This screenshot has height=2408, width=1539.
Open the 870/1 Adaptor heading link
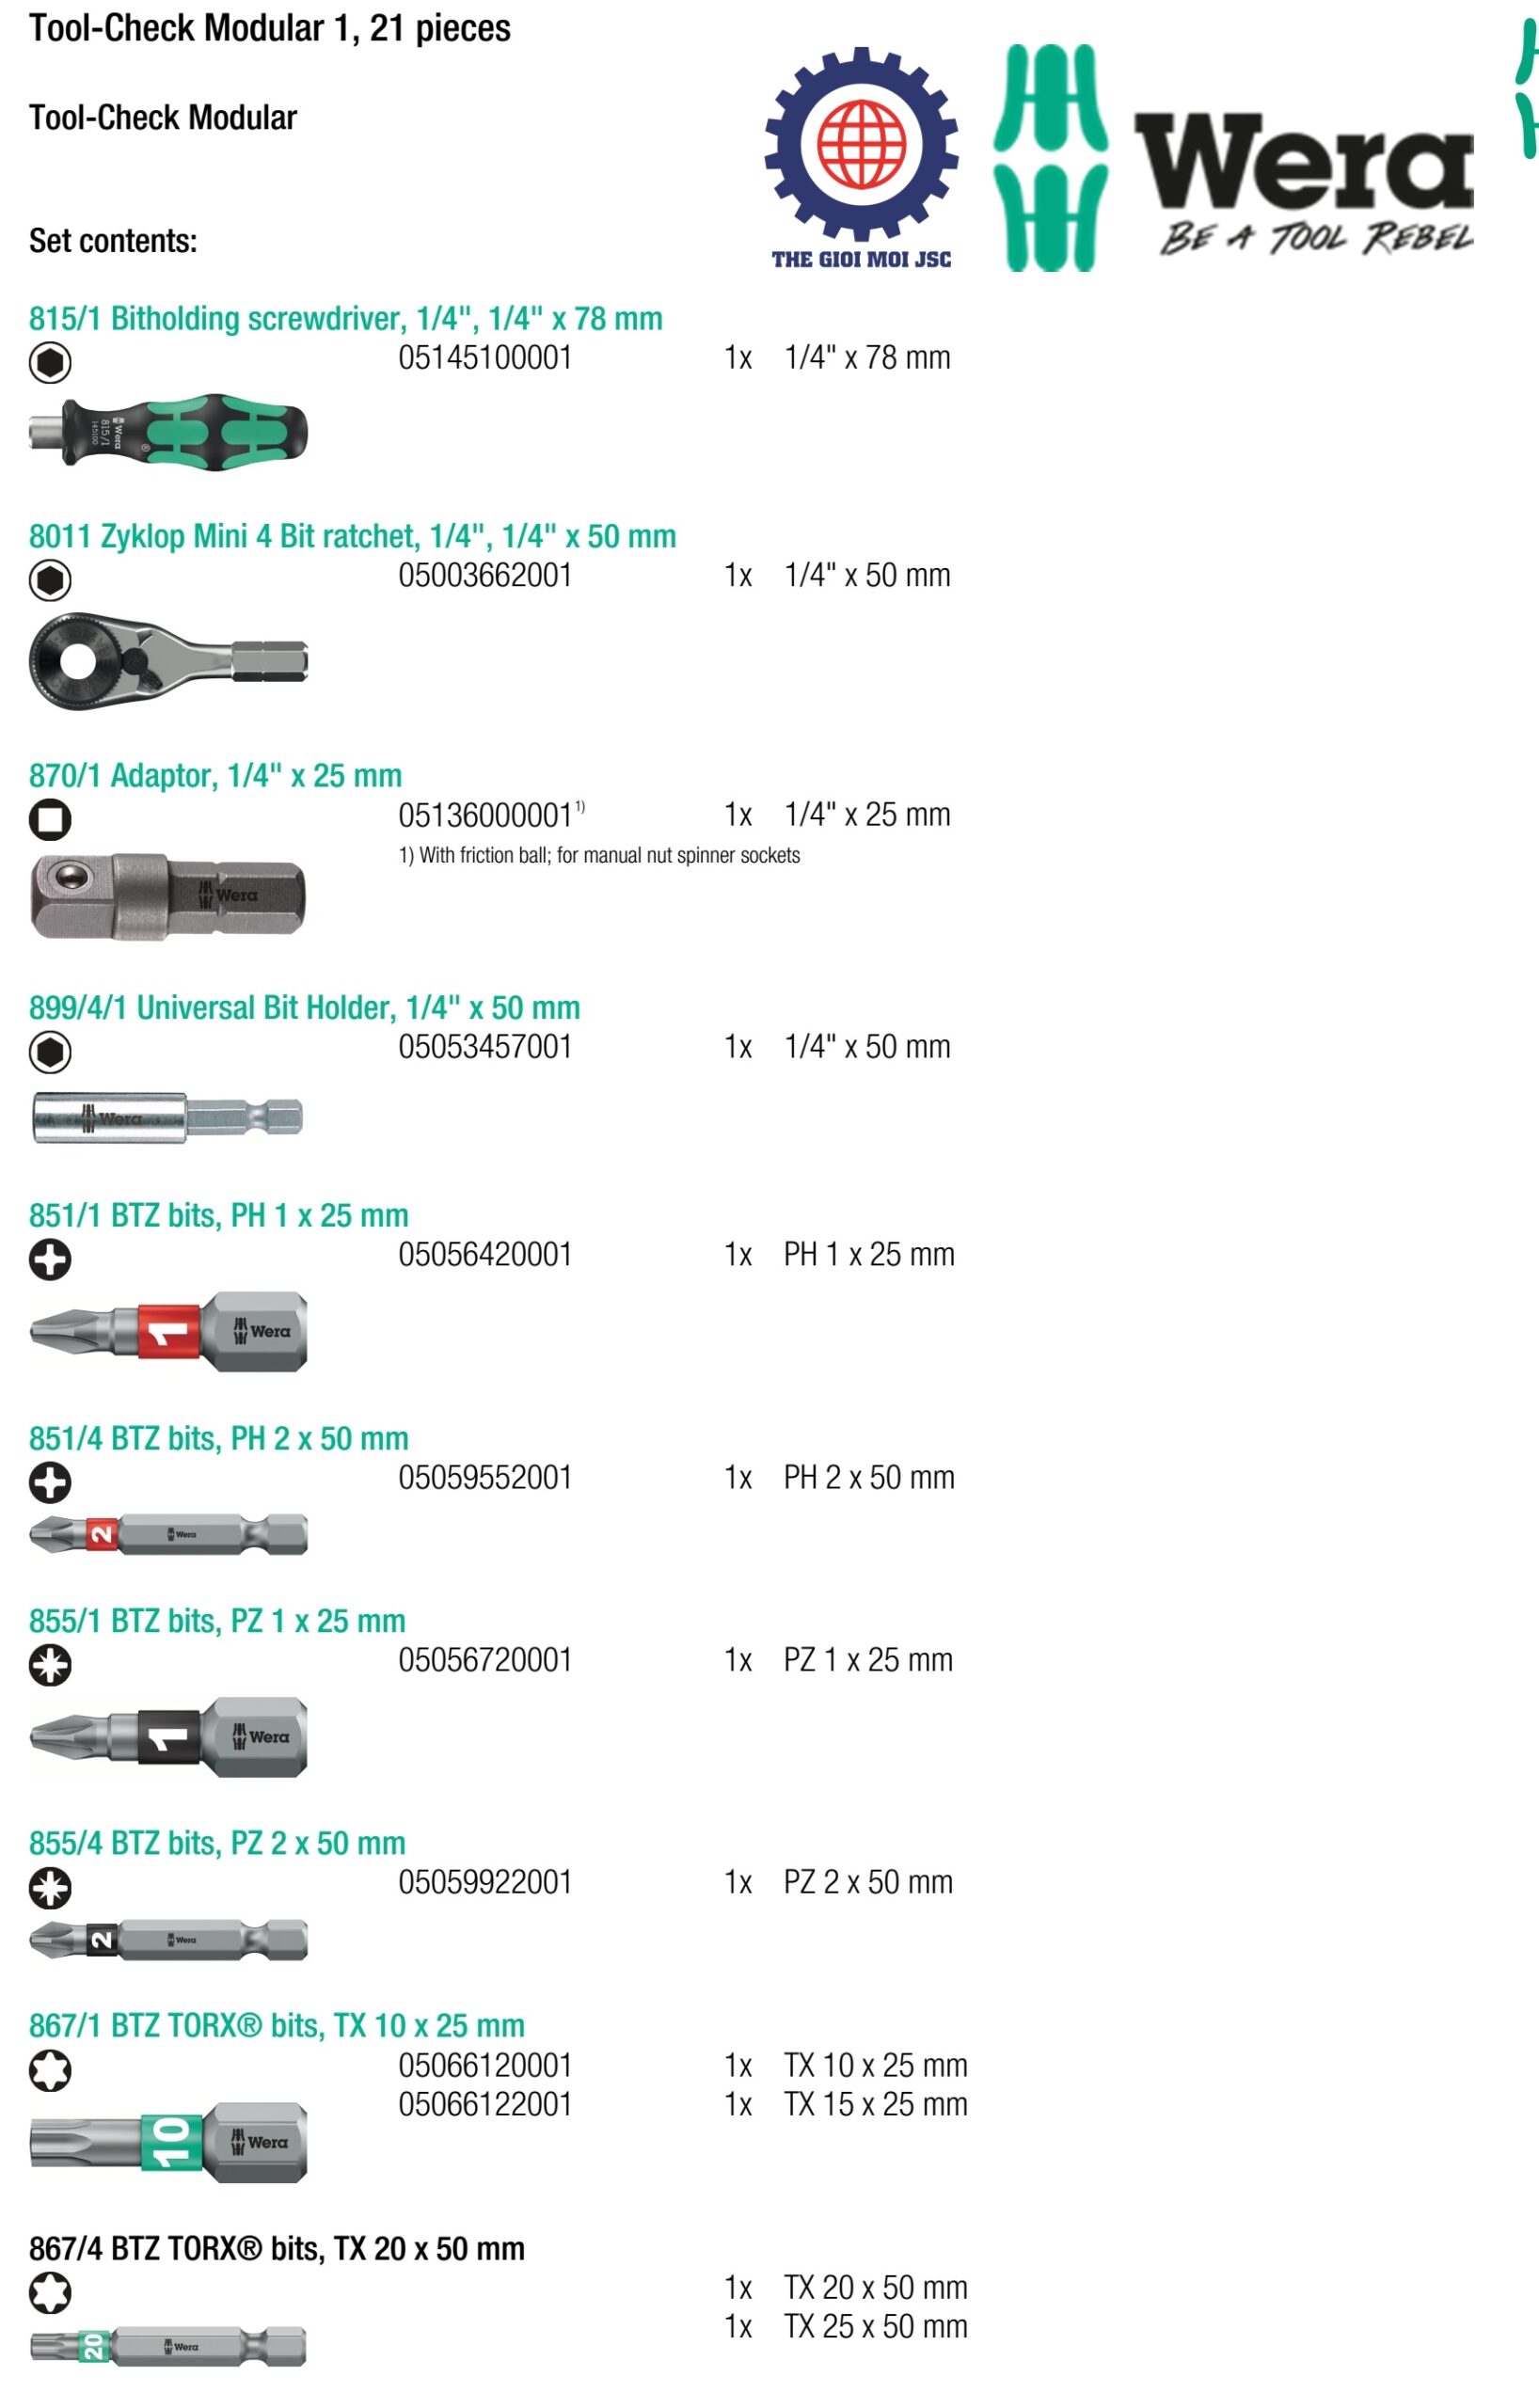(x=215, y=776)
